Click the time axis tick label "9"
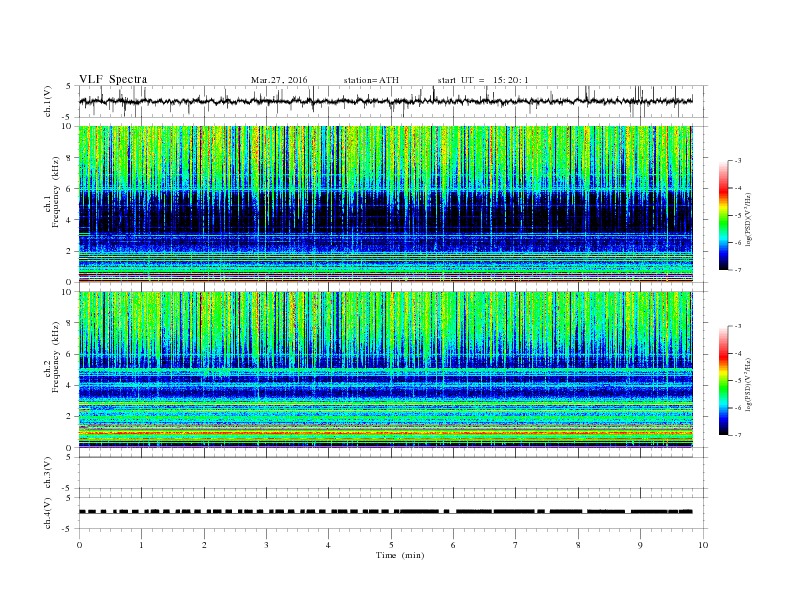Screen dimensions: 792x612 pos(640,545)
